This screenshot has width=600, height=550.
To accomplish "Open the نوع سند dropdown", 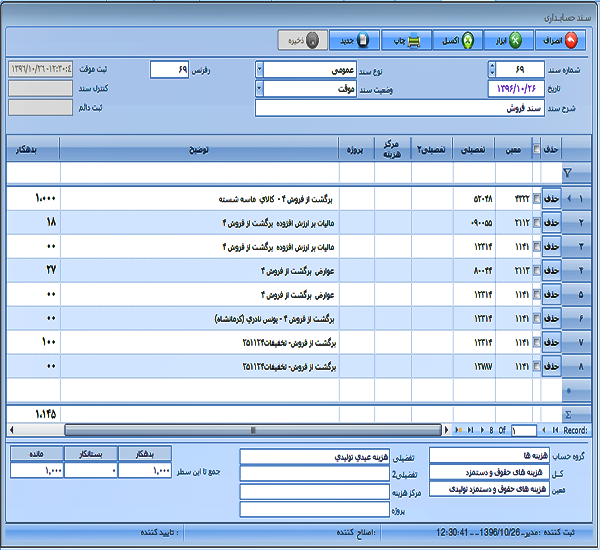I will point(259,70).
